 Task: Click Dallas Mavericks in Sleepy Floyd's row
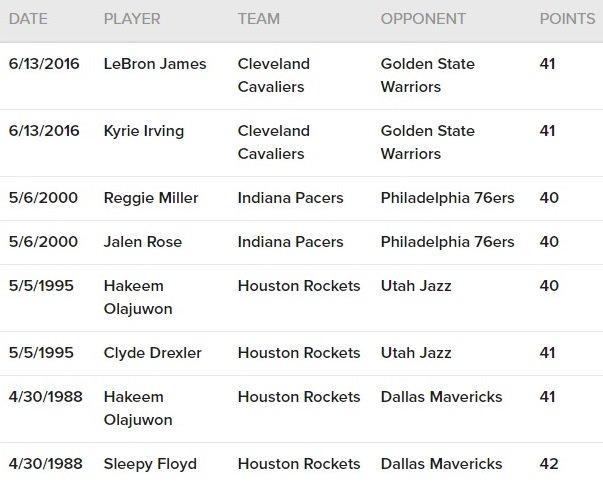pos(441,464)
